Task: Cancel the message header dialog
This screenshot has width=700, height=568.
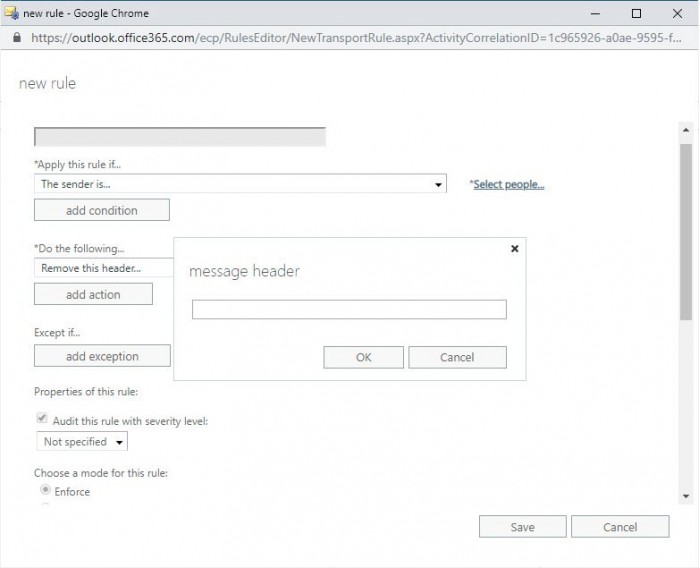Action: point(457,357)
